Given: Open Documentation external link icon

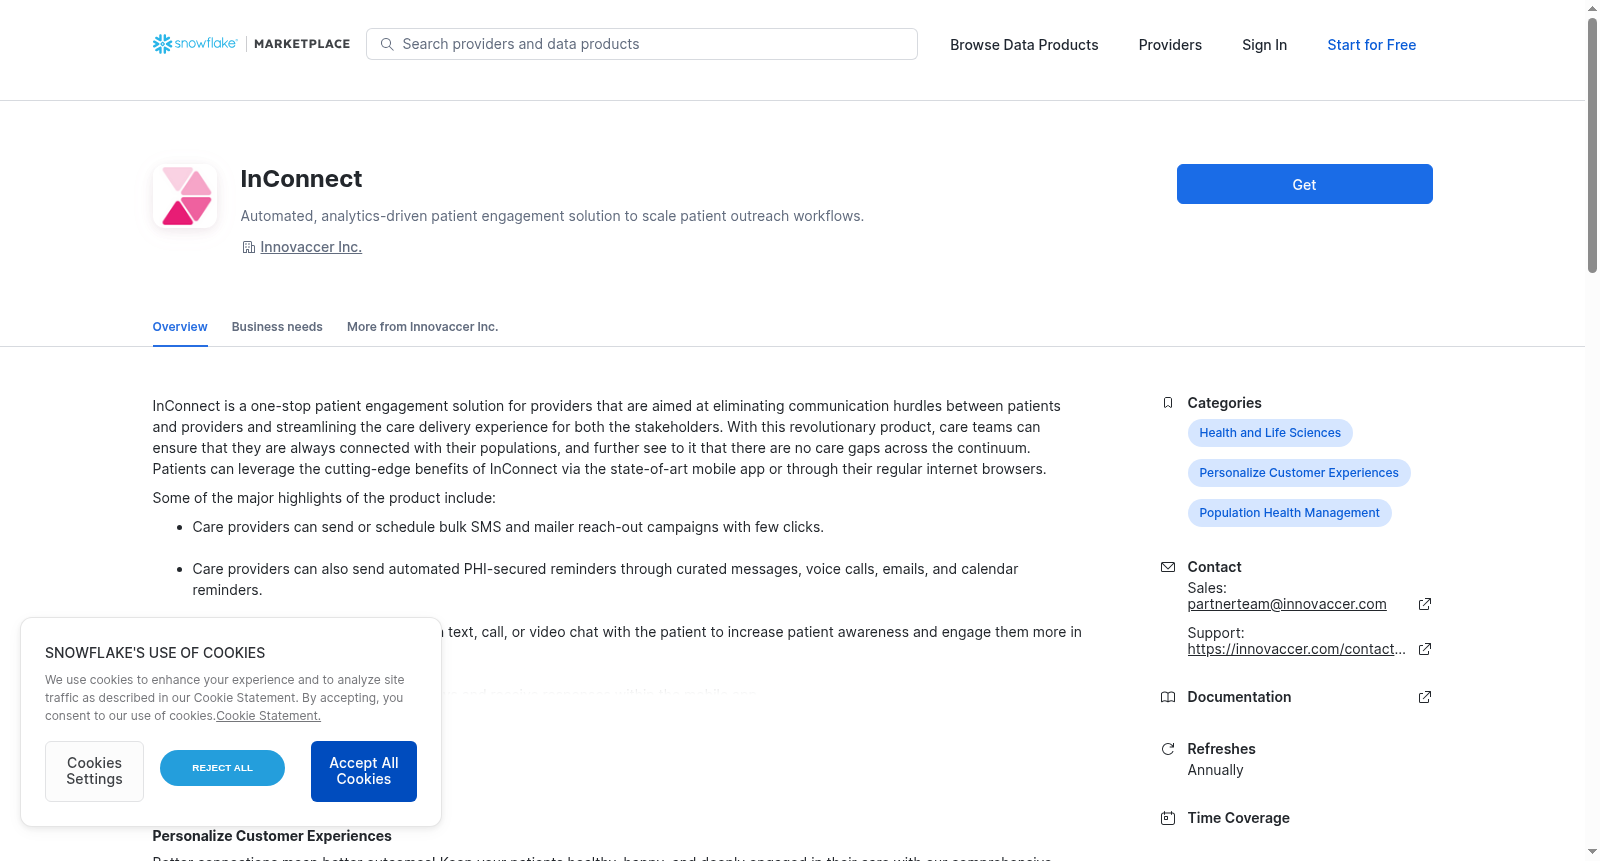Looking at the screenshot, I should click(1425, 697).
